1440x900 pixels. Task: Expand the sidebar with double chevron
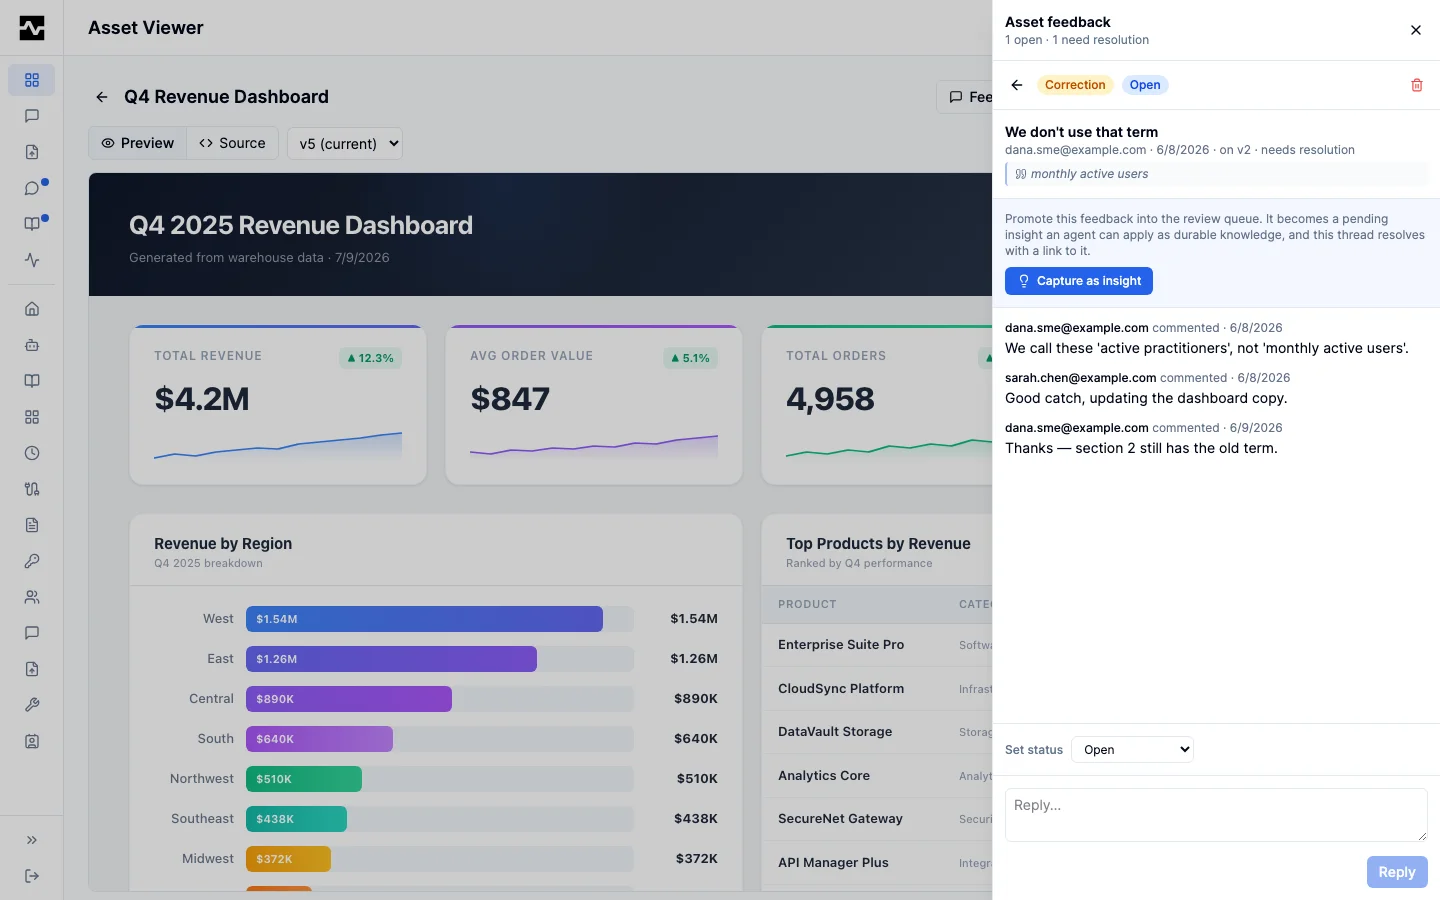[x=32, y=840]
